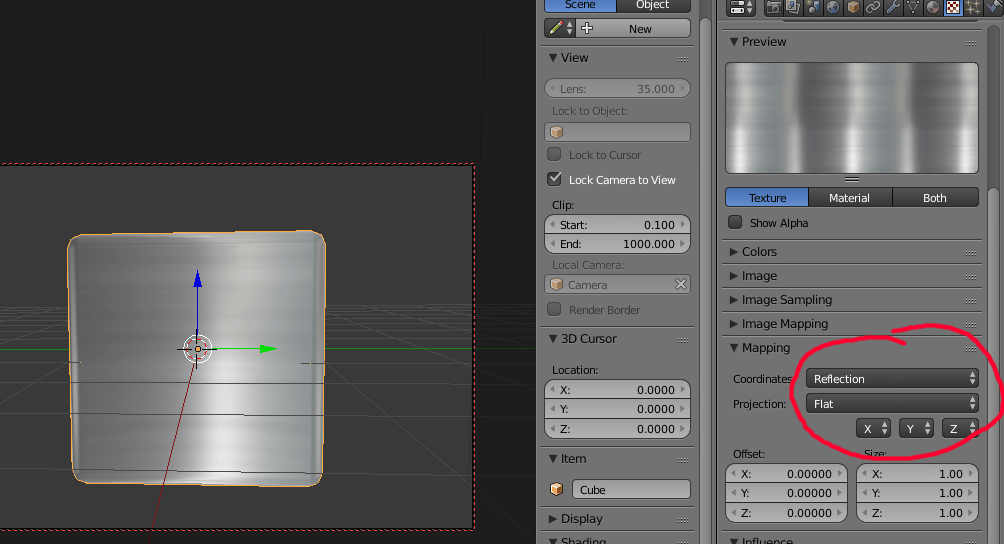Click New grease pencil layer button
Image resolution: width=1004 pixels, height=544 pixels.
(x=634, y=28)
